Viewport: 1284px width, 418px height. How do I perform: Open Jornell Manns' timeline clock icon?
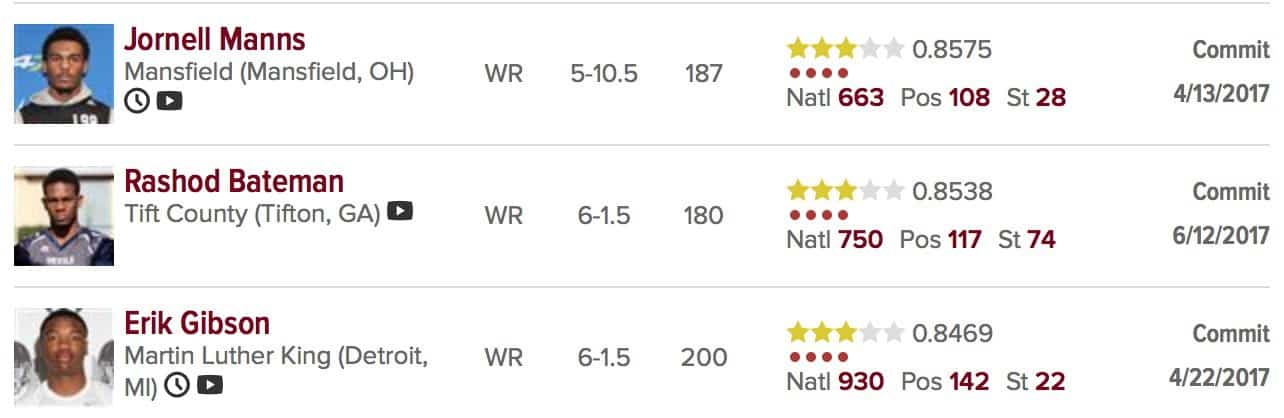[x=136, y=101]
